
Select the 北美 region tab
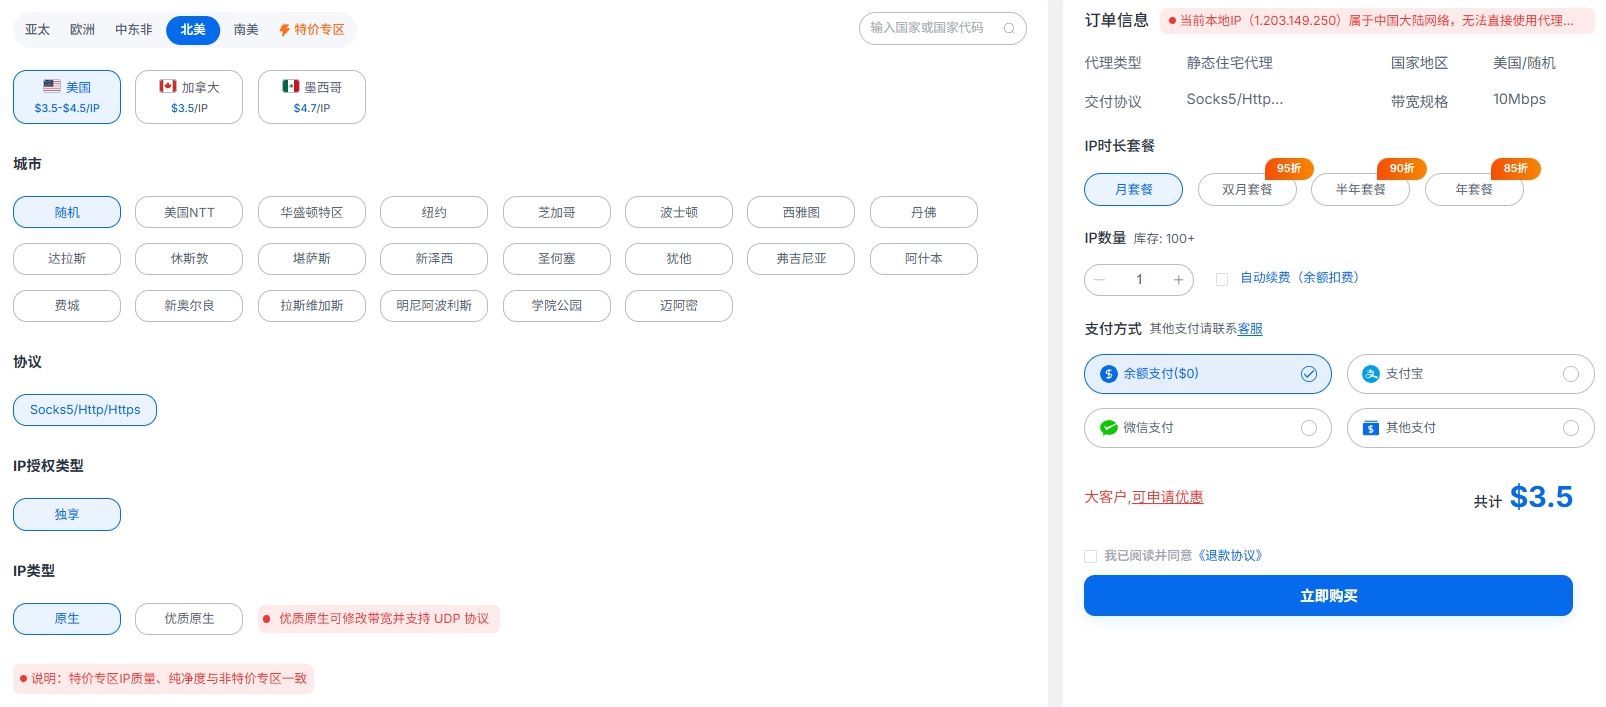pyautogui.click(x=193, y=30)
